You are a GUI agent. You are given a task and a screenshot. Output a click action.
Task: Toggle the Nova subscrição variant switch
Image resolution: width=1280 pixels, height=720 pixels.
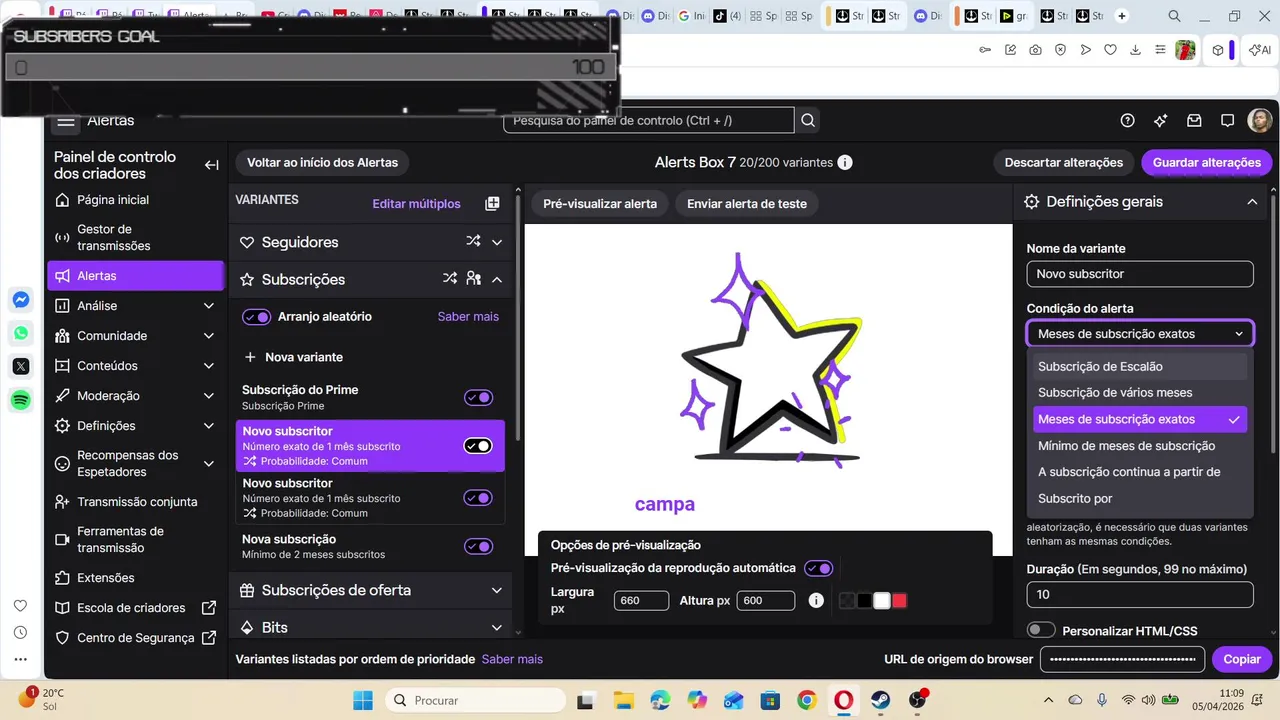pyautogui.click(x=478, y=546)
